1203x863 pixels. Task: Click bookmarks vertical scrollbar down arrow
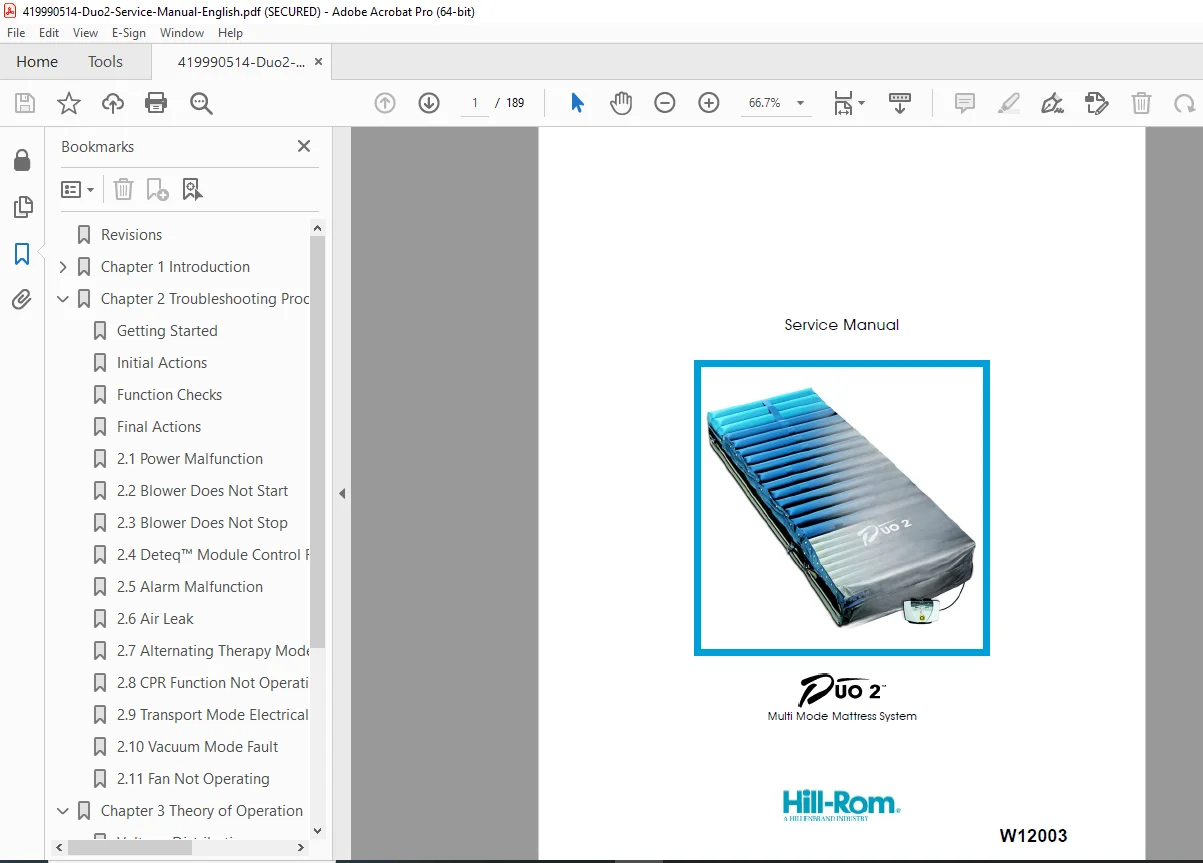click(x=318, y=830)
